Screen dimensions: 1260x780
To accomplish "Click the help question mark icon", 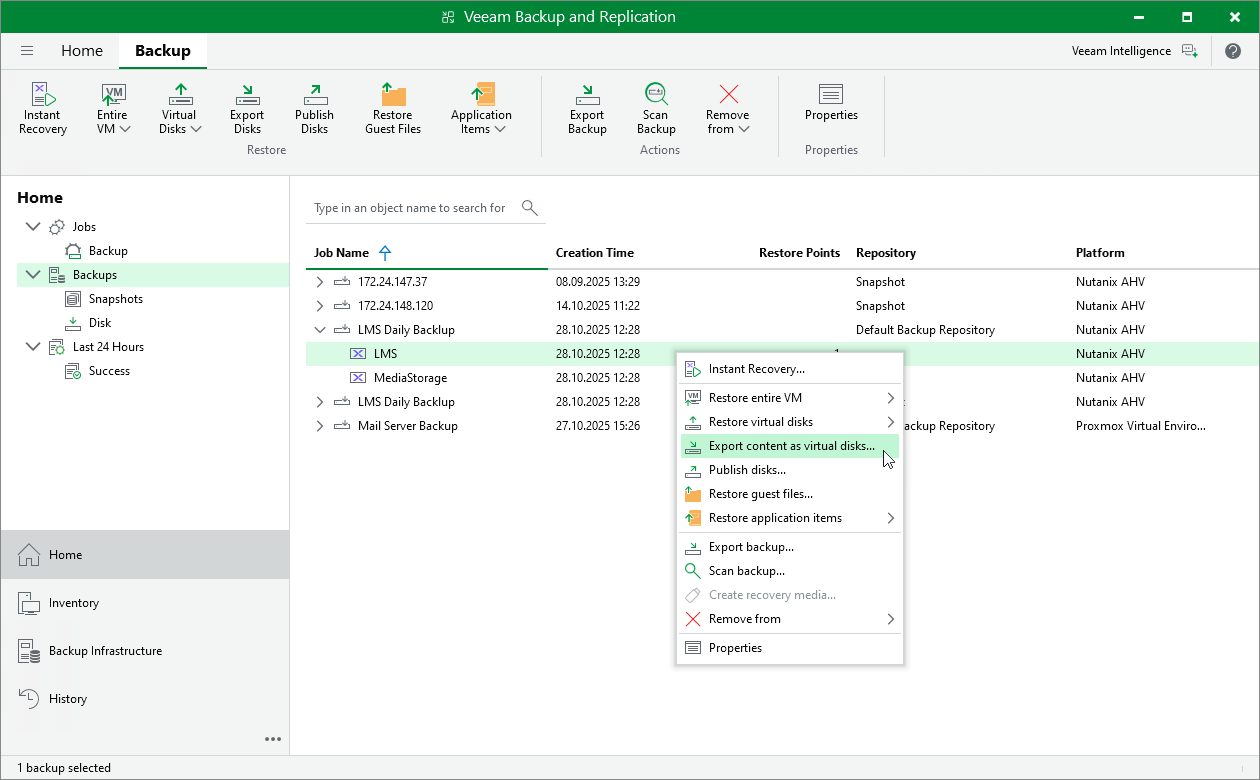I will tap(1233, 51).
